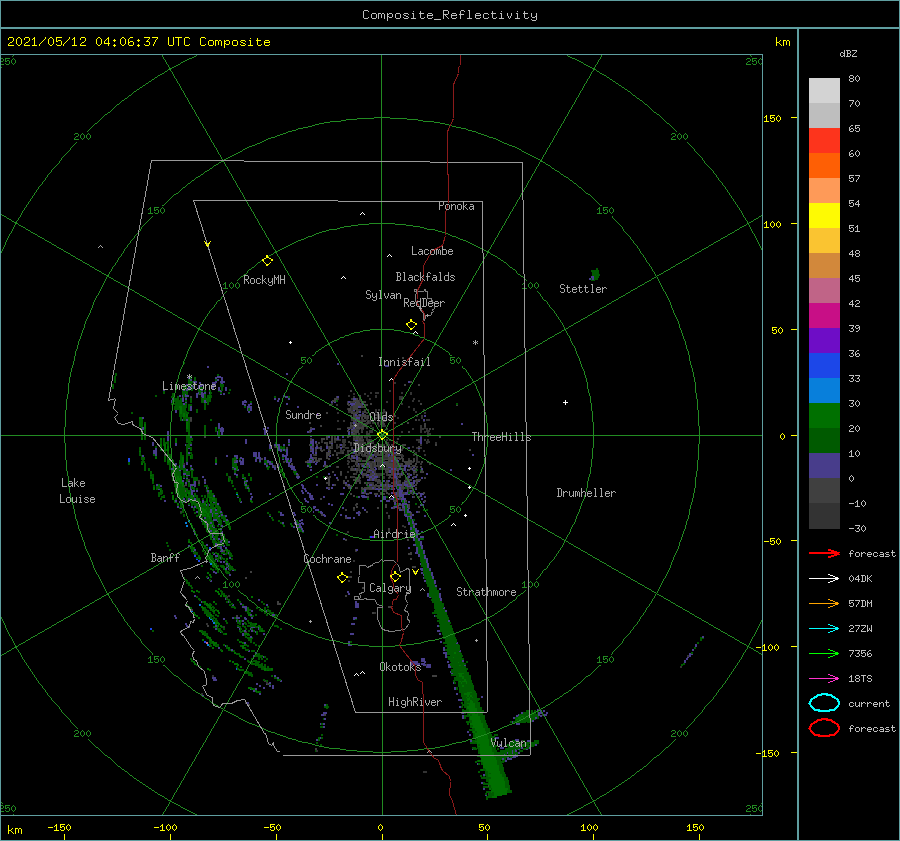Click the Ponoka town label
The height and width of the screenshot is (841, 900).
tap(456, 206)
